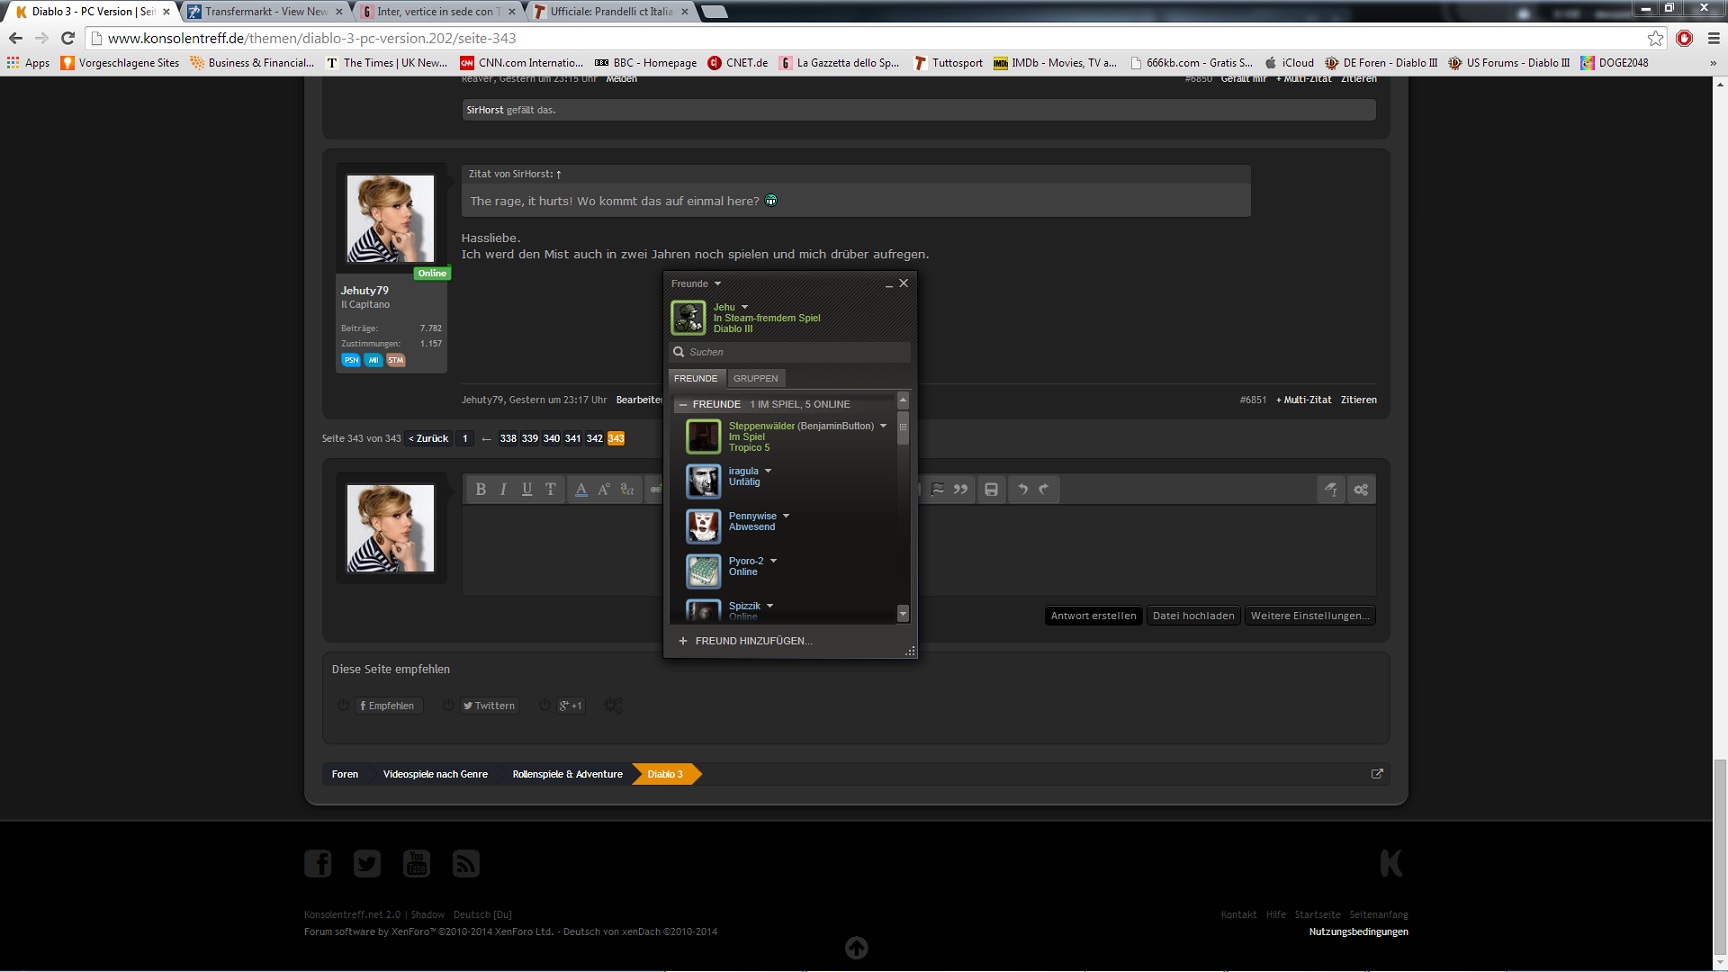
Task: Go to page 342 of the thread
Action: [594, 438]
